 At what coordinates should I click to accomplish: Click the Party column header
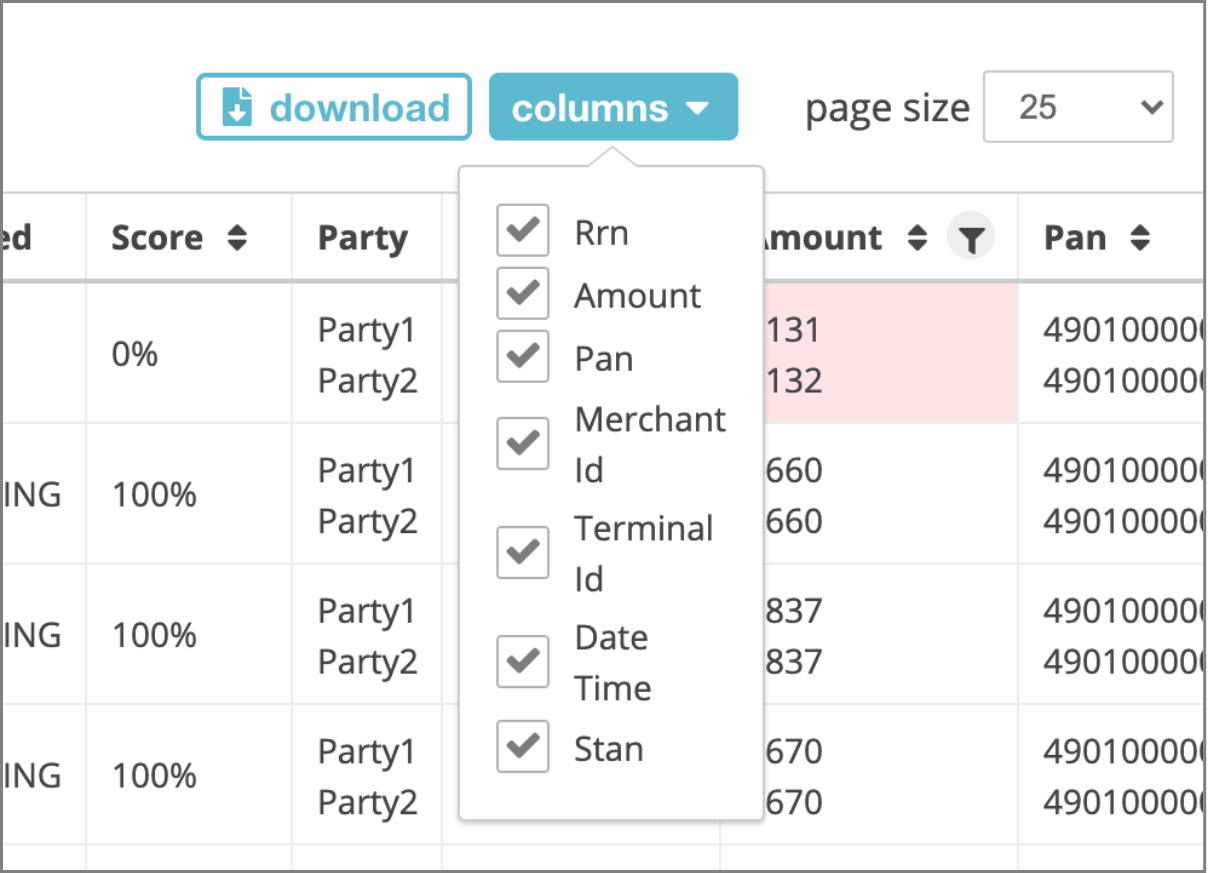point(363,238)
